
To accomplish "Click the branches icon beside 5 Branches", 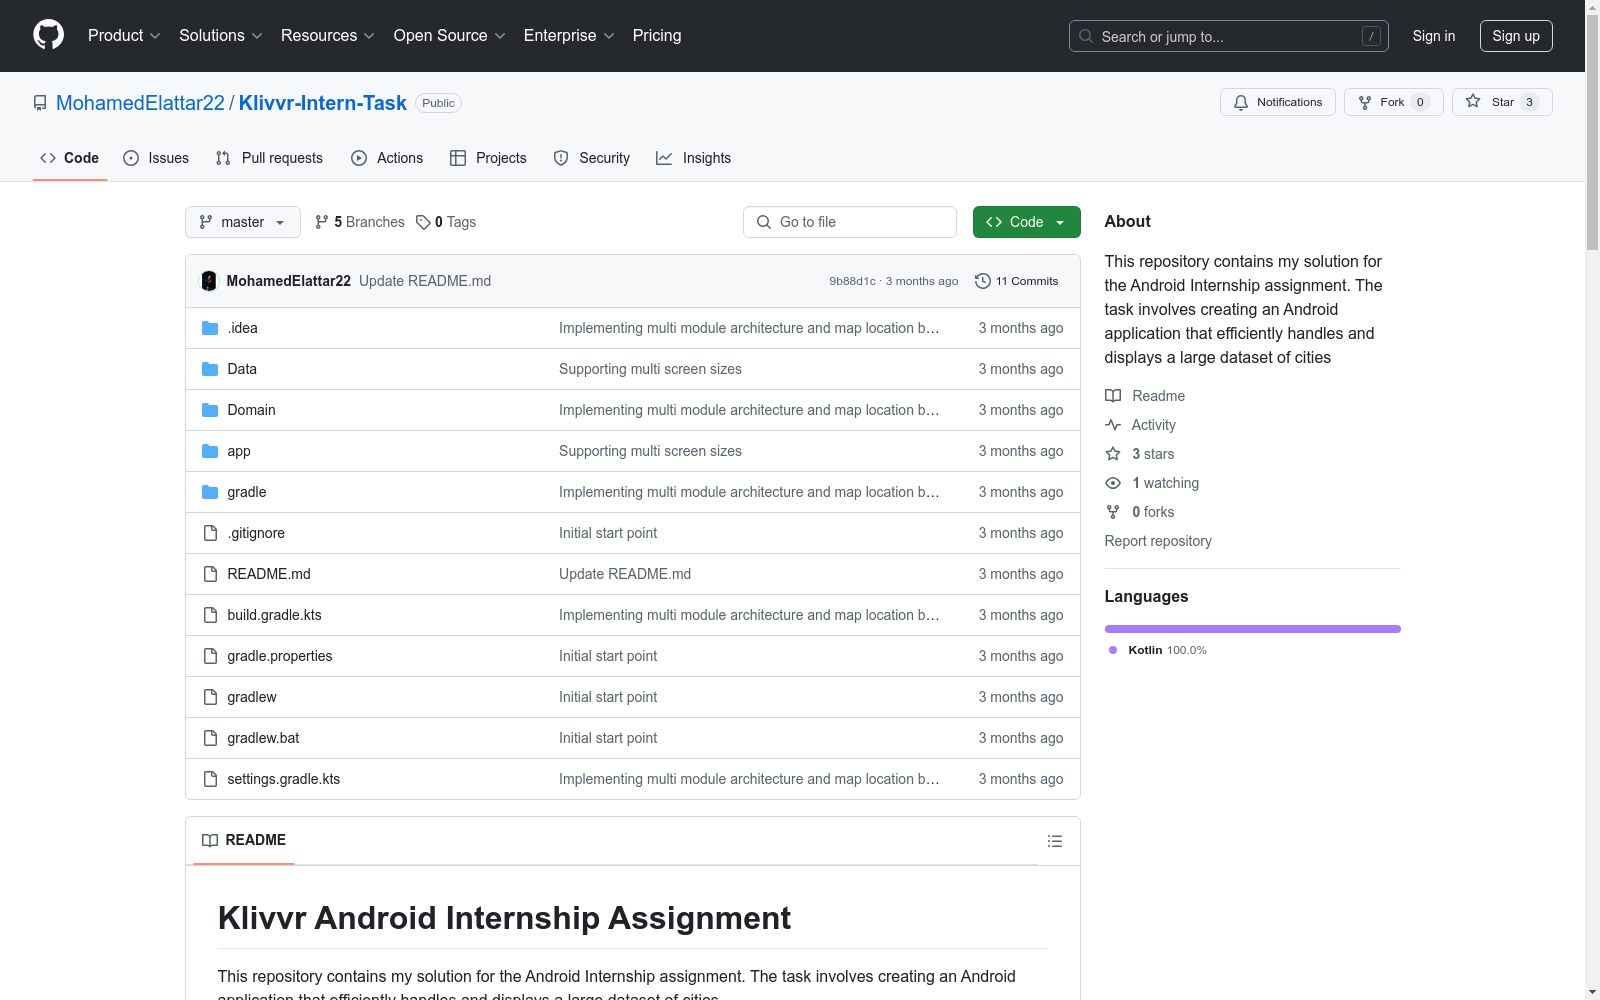I will pos(322,222).
